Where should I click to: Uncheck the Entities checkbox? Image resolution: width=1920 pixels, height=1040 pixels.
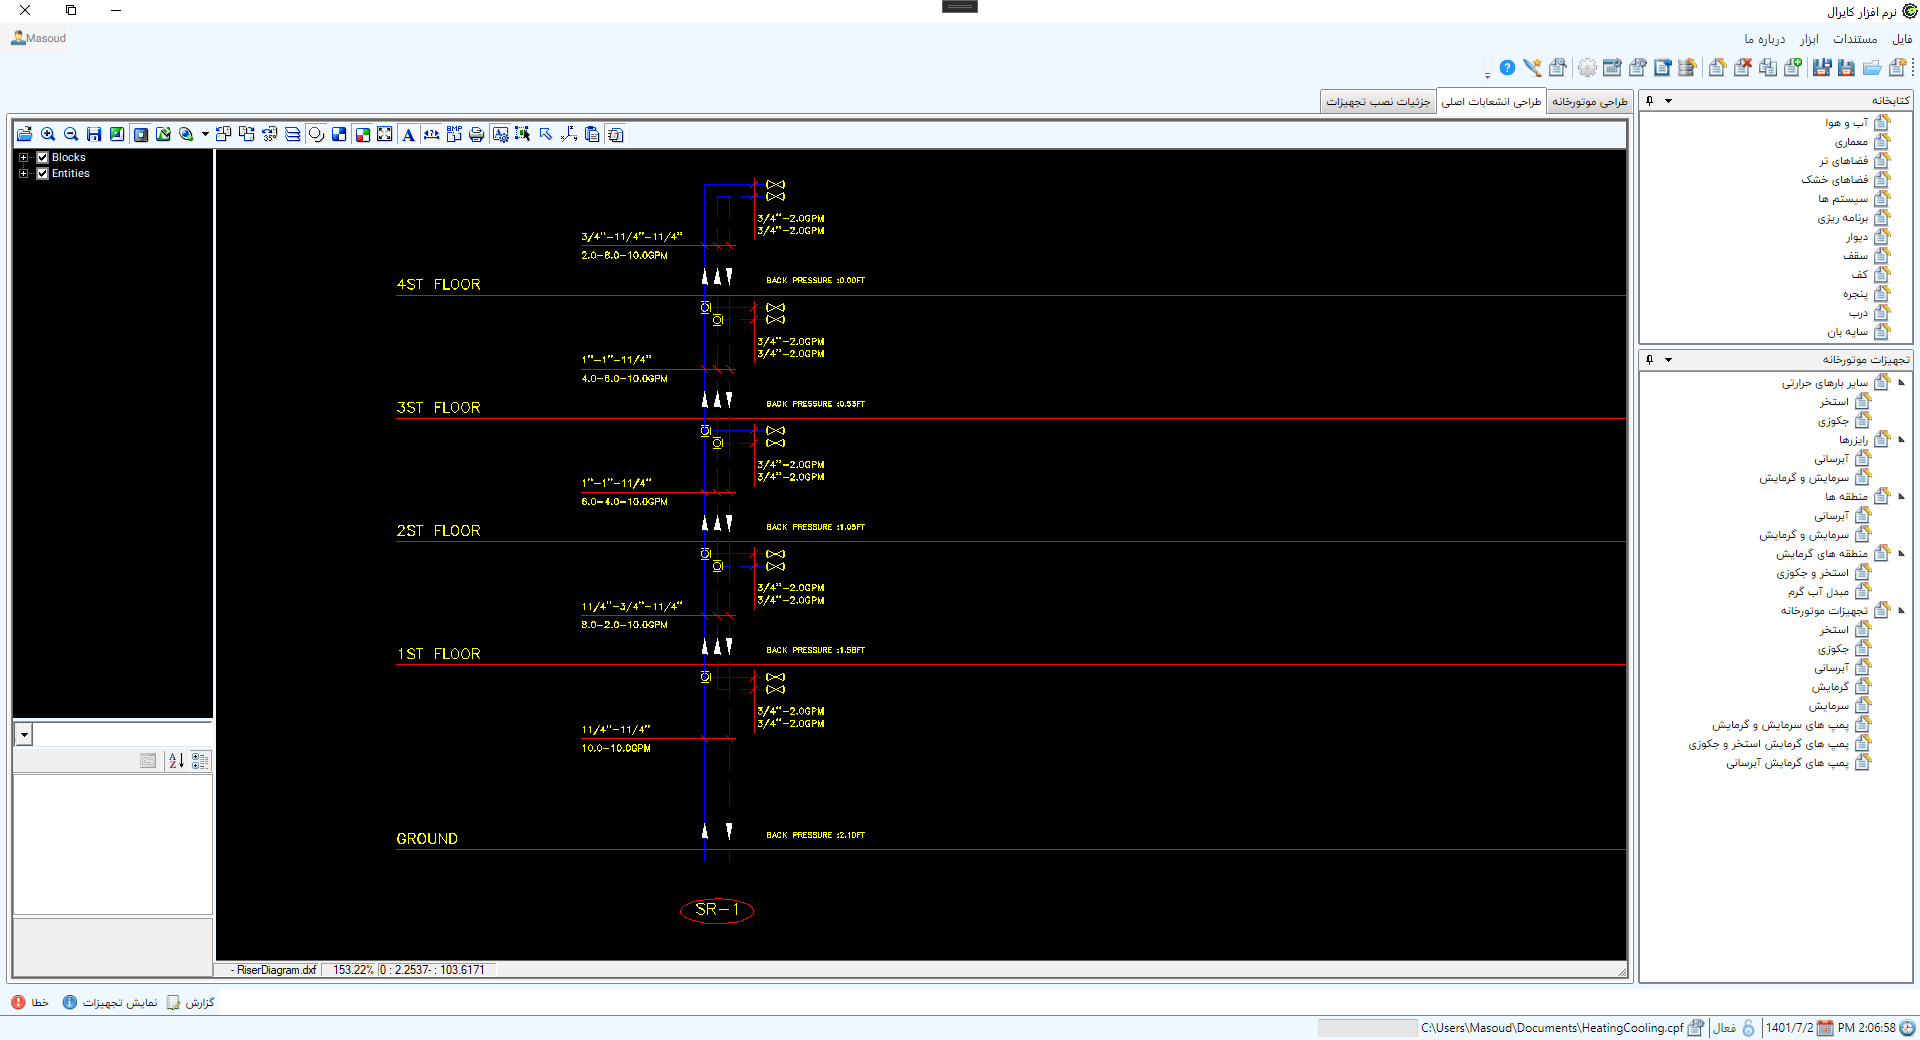(43, 173)
